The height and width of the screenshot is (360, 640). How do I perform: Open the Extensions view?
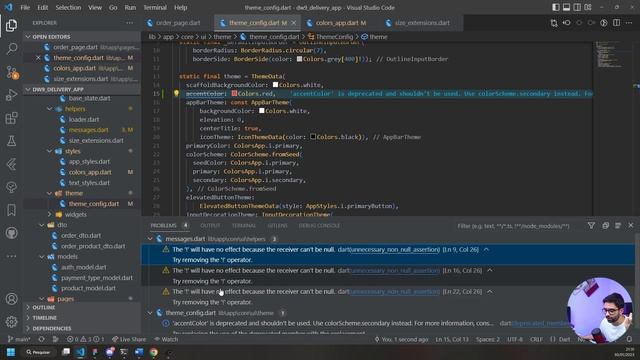point(11,118)
